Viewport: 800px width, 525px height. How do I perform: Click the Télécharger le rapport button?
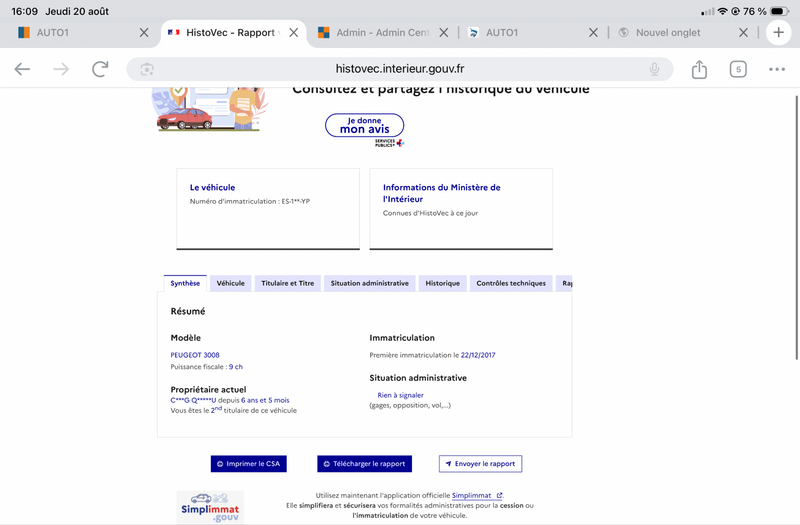point(364,464)
